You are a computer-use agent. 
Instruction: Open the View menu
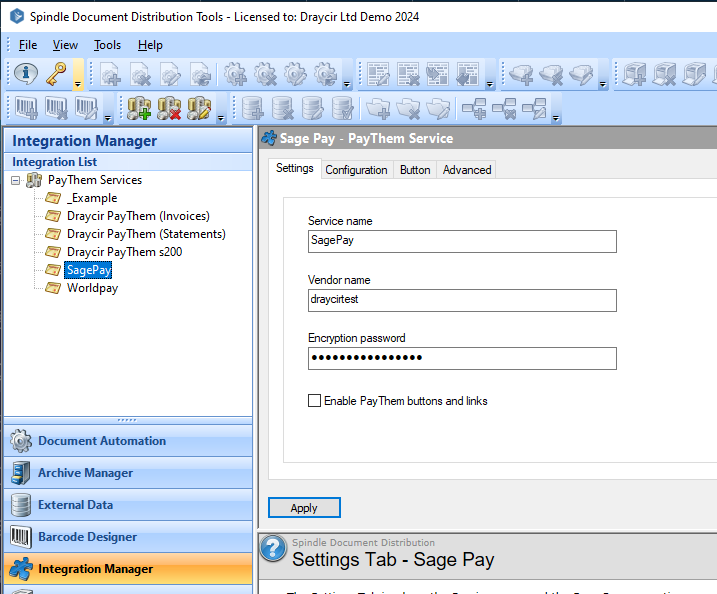click(65, 45)
